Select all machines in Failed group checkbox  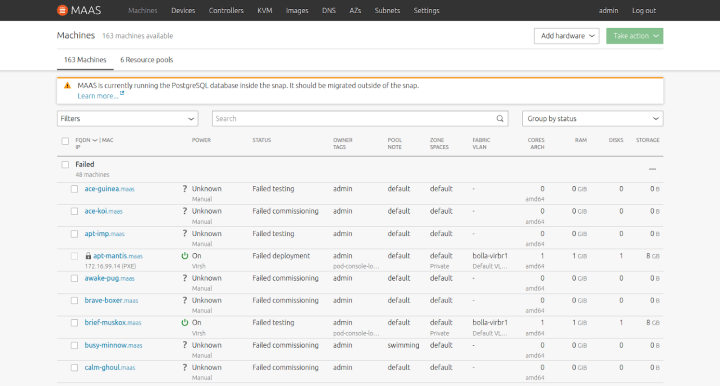tap(65, 164)
